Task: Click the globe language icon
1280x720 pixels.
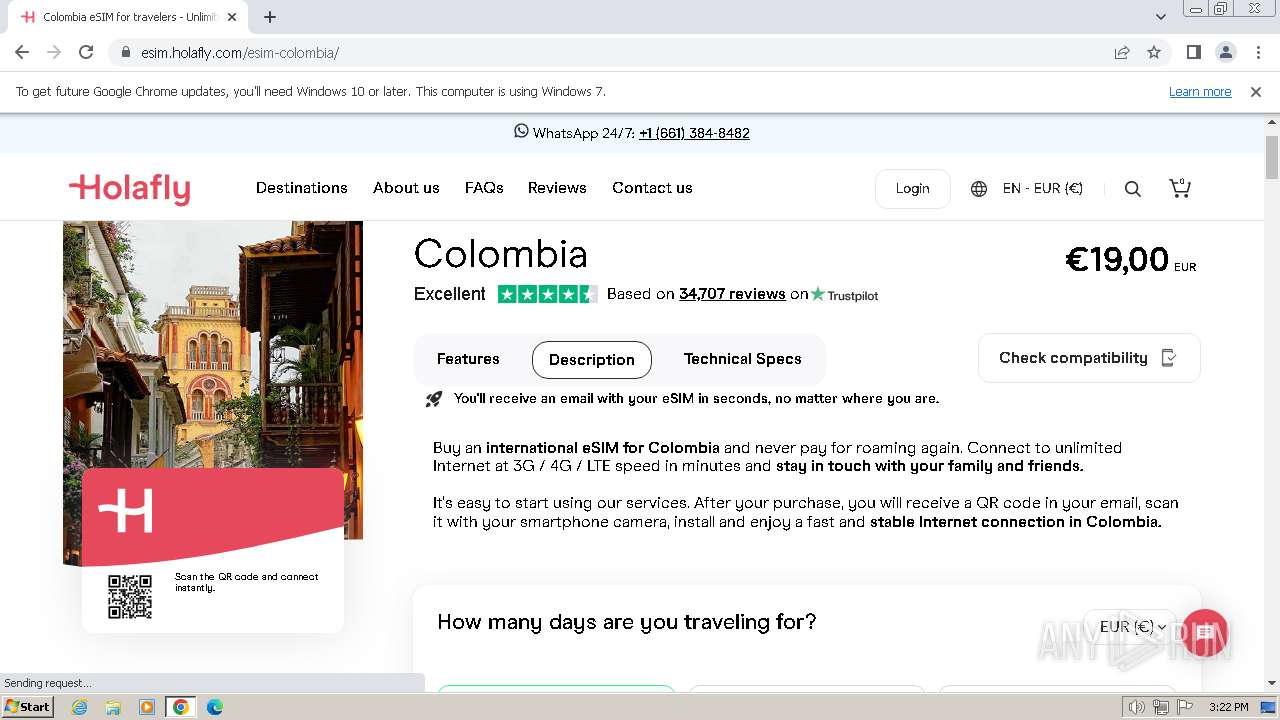Action: point(979,188)
